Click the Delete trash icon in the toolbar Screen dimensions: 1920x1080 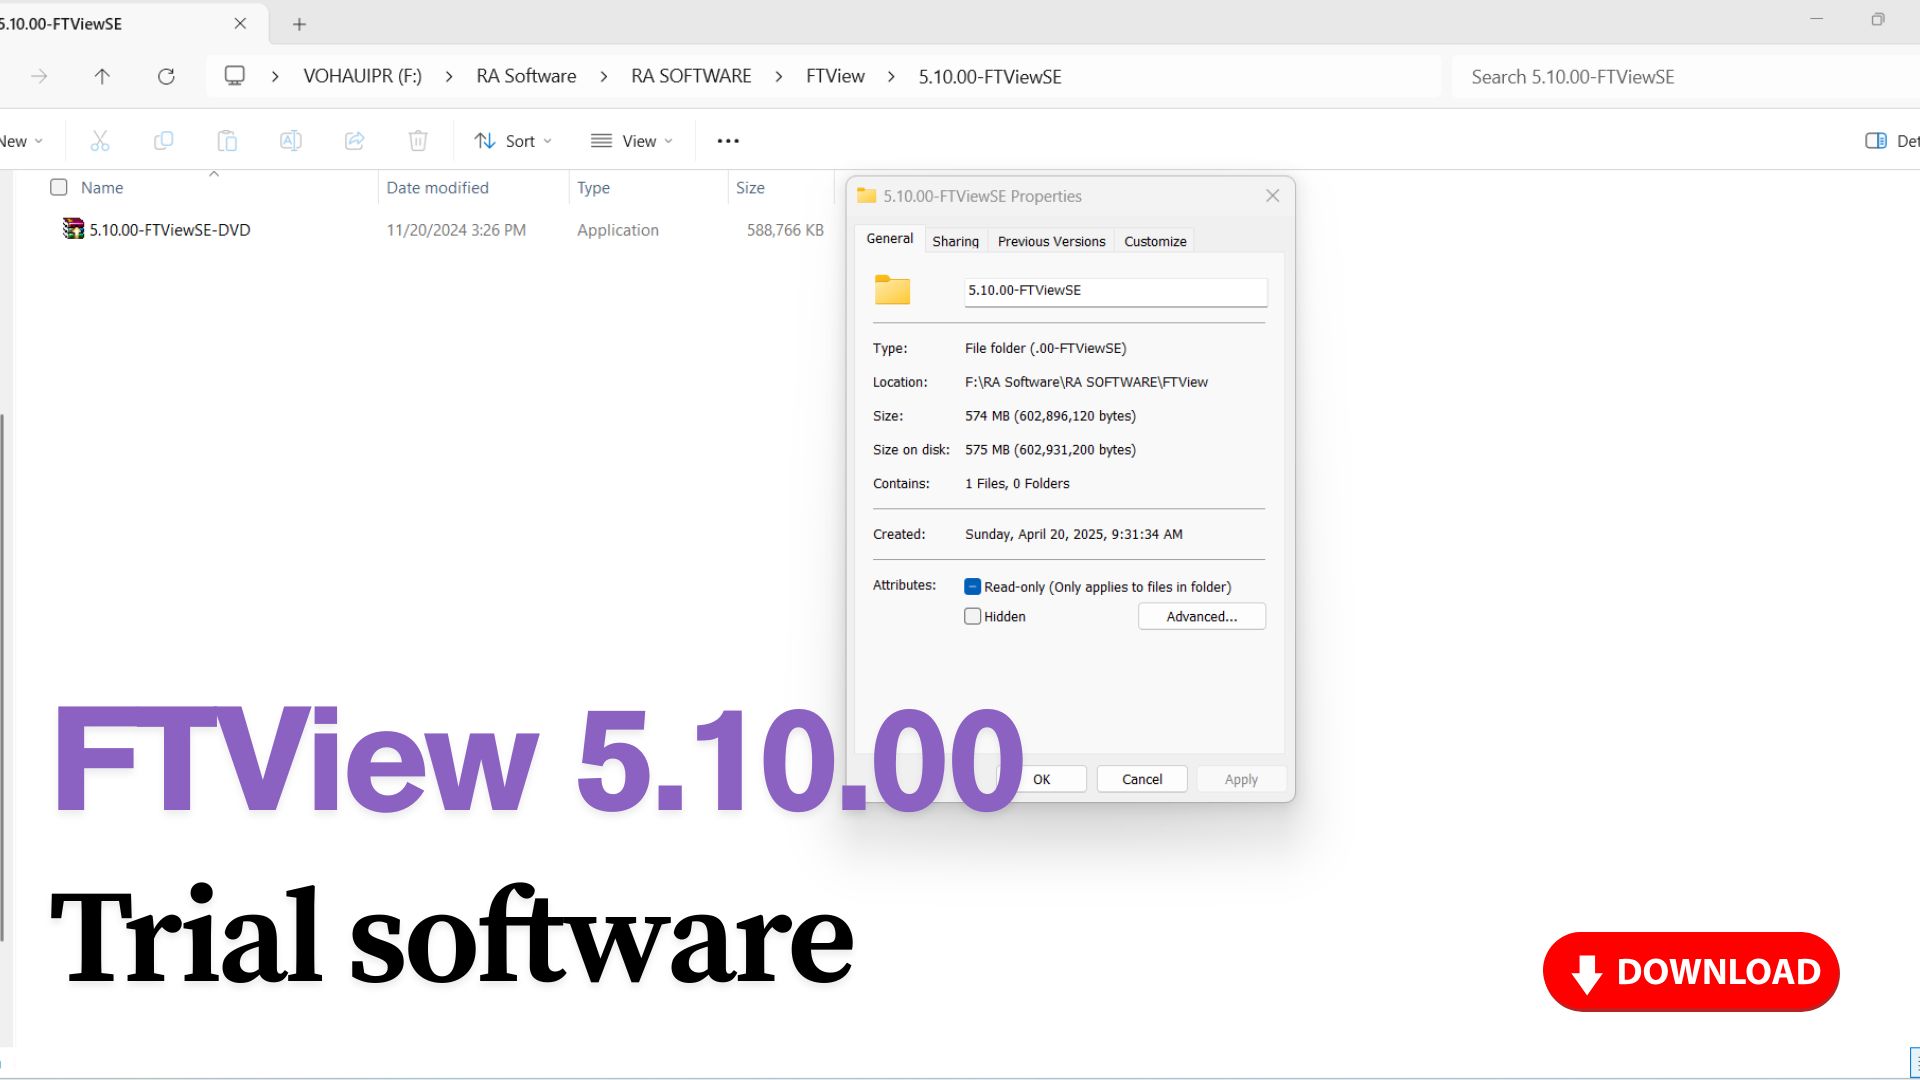tap(418, 140)
